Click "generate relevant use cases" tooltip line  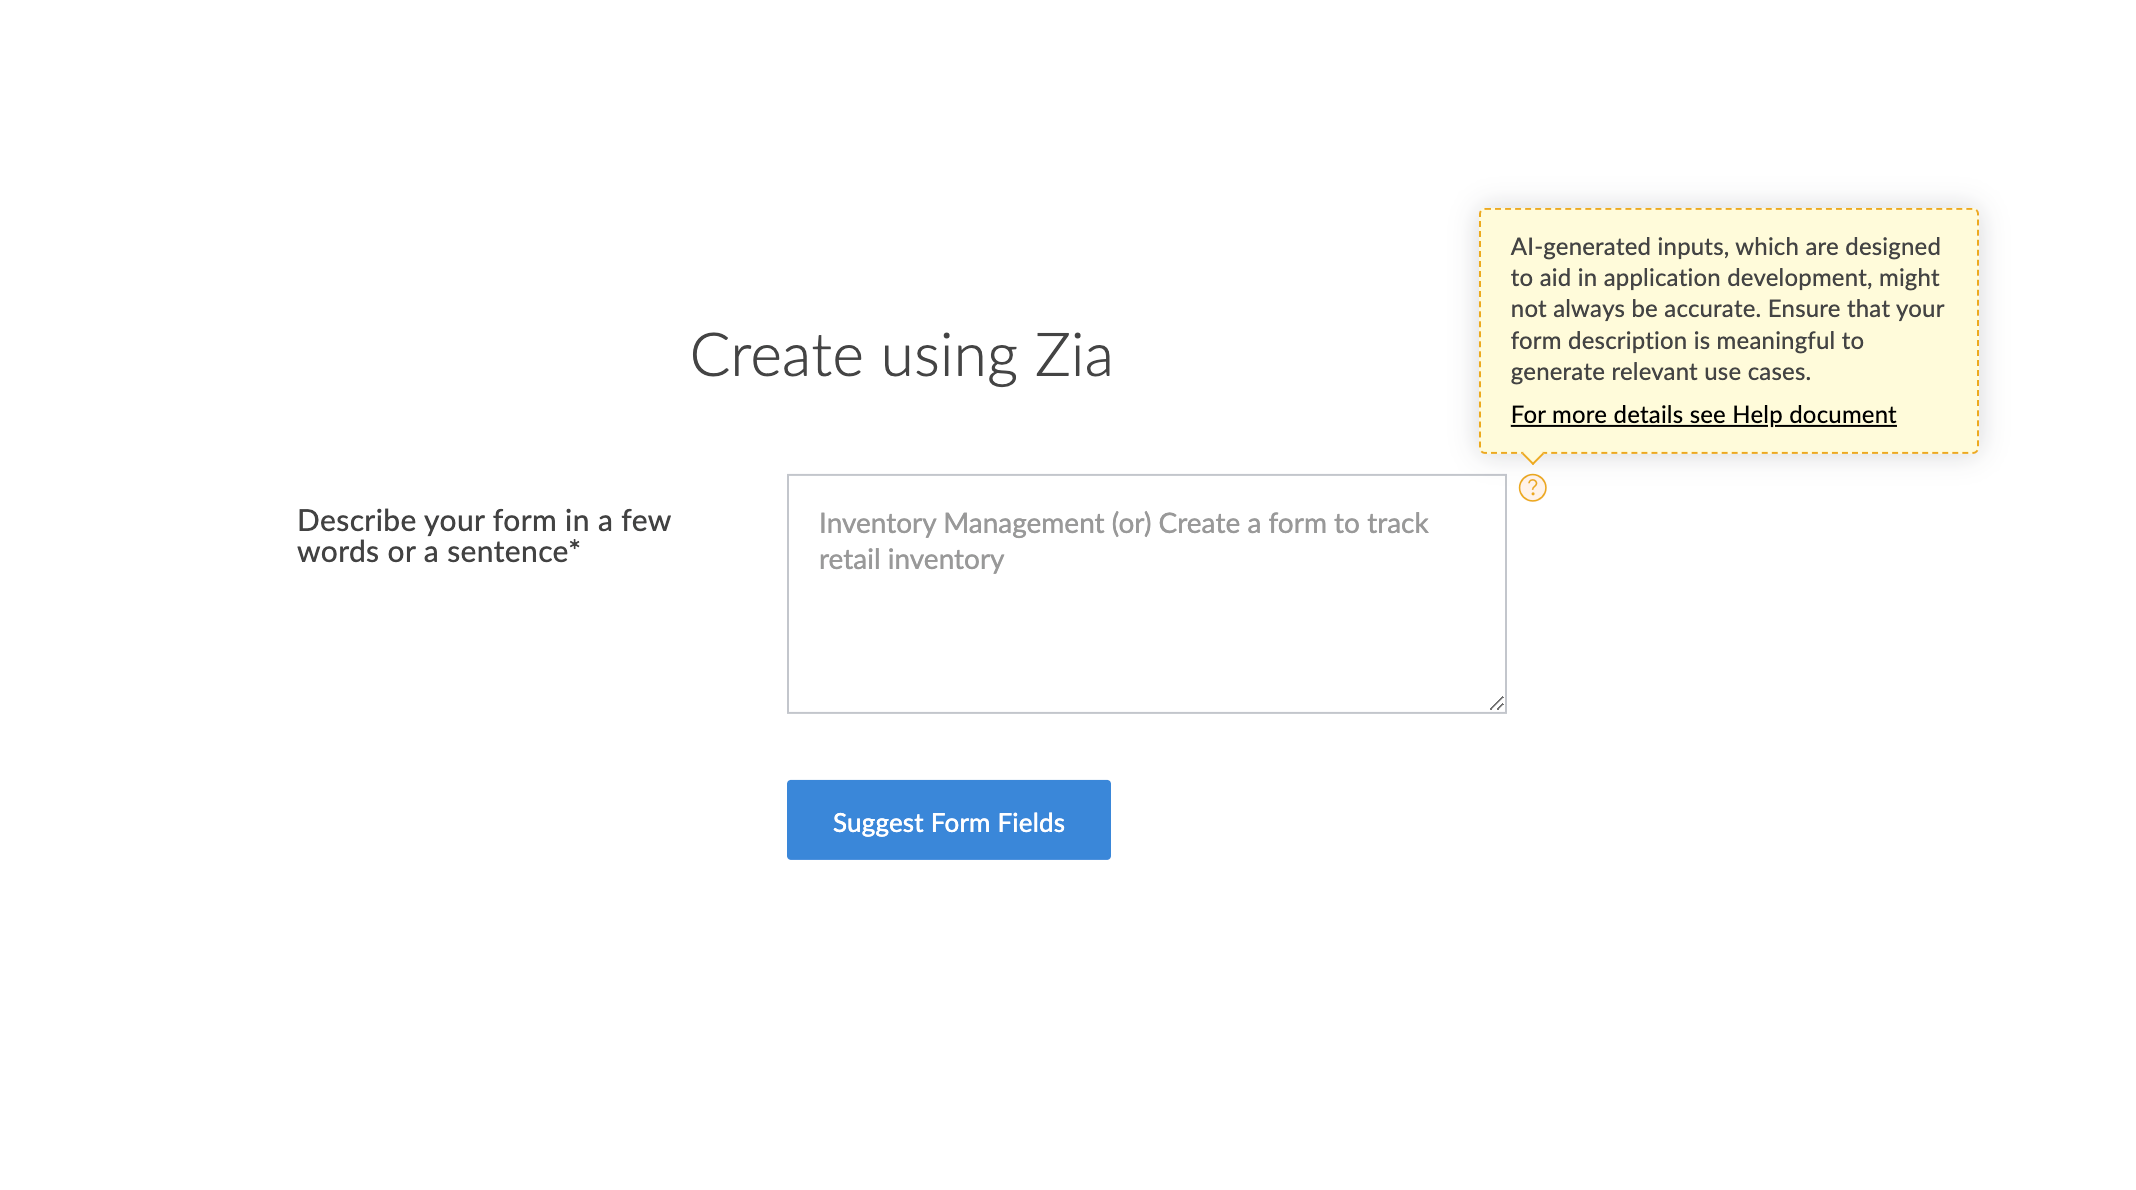click(x=1660, y=372)
